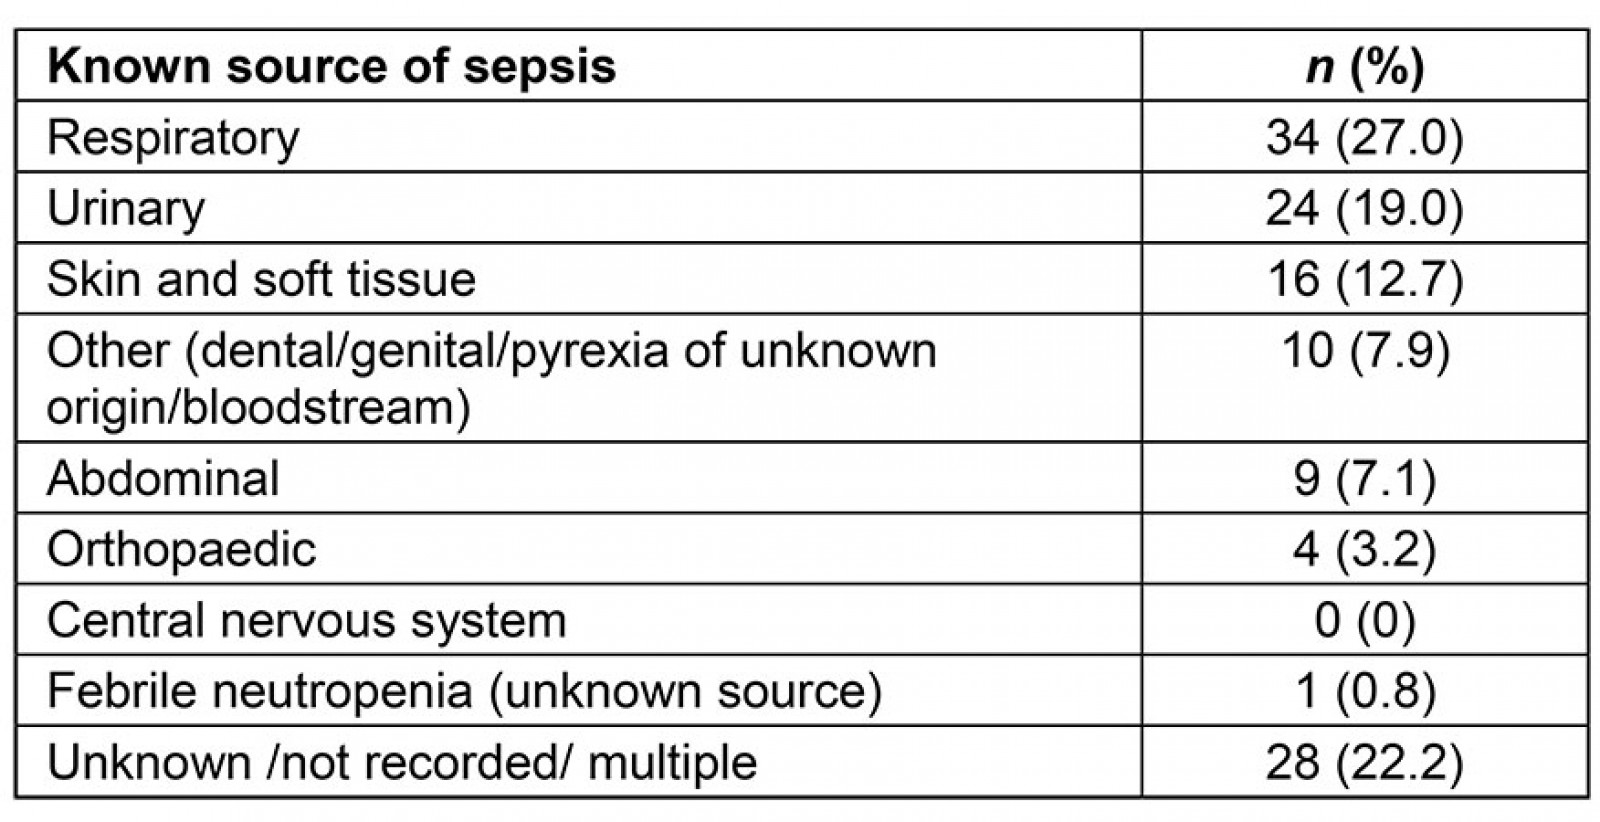This screenshot has height=822, width=1600.
Task: Select the "Other (dental/genital/pyrexia...)" cell
Action: [x=491, y=378]
